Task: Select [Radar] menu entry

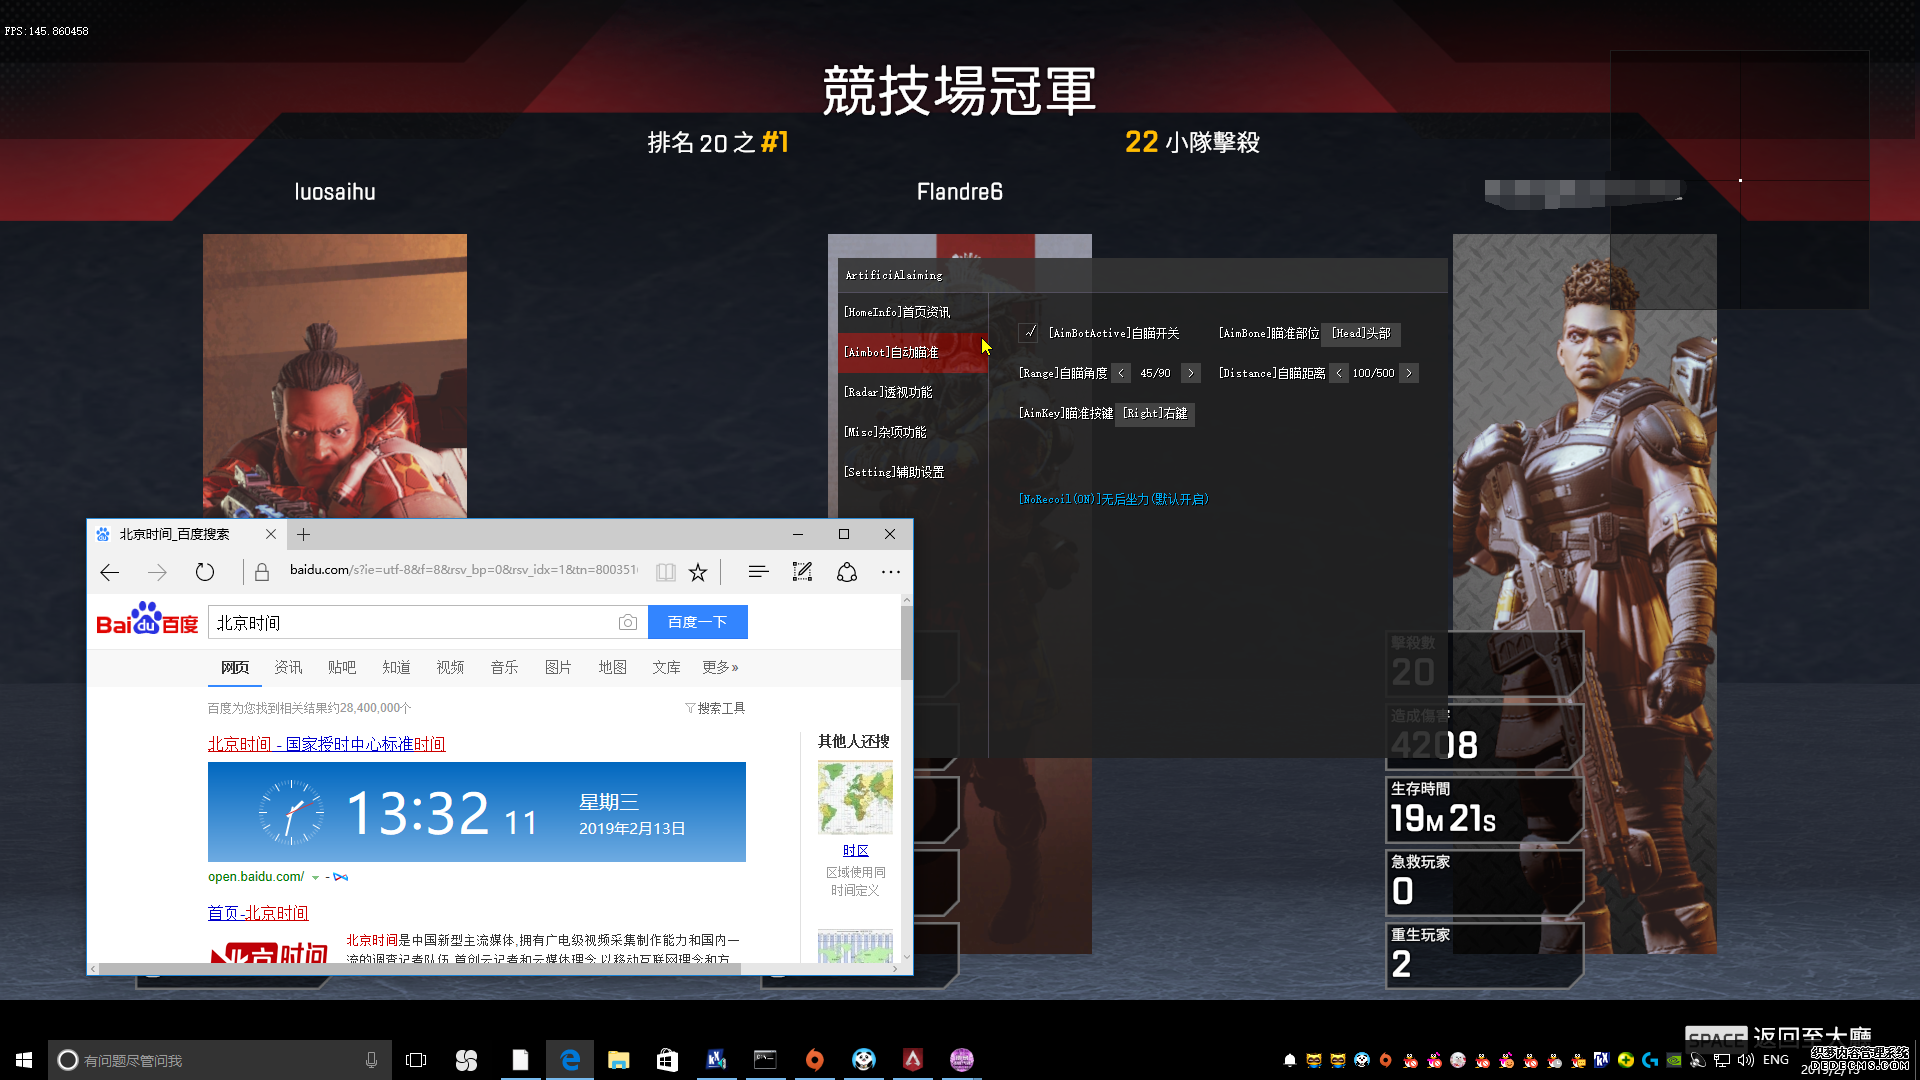Action: (913, 392)
